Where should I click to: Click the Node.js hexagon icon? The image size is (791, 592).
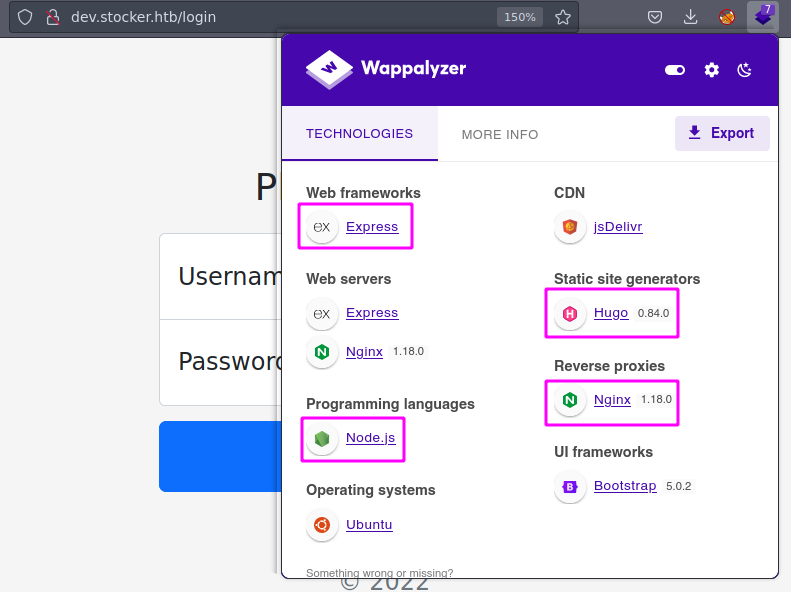pyautogui.click(x=322, y=438)
